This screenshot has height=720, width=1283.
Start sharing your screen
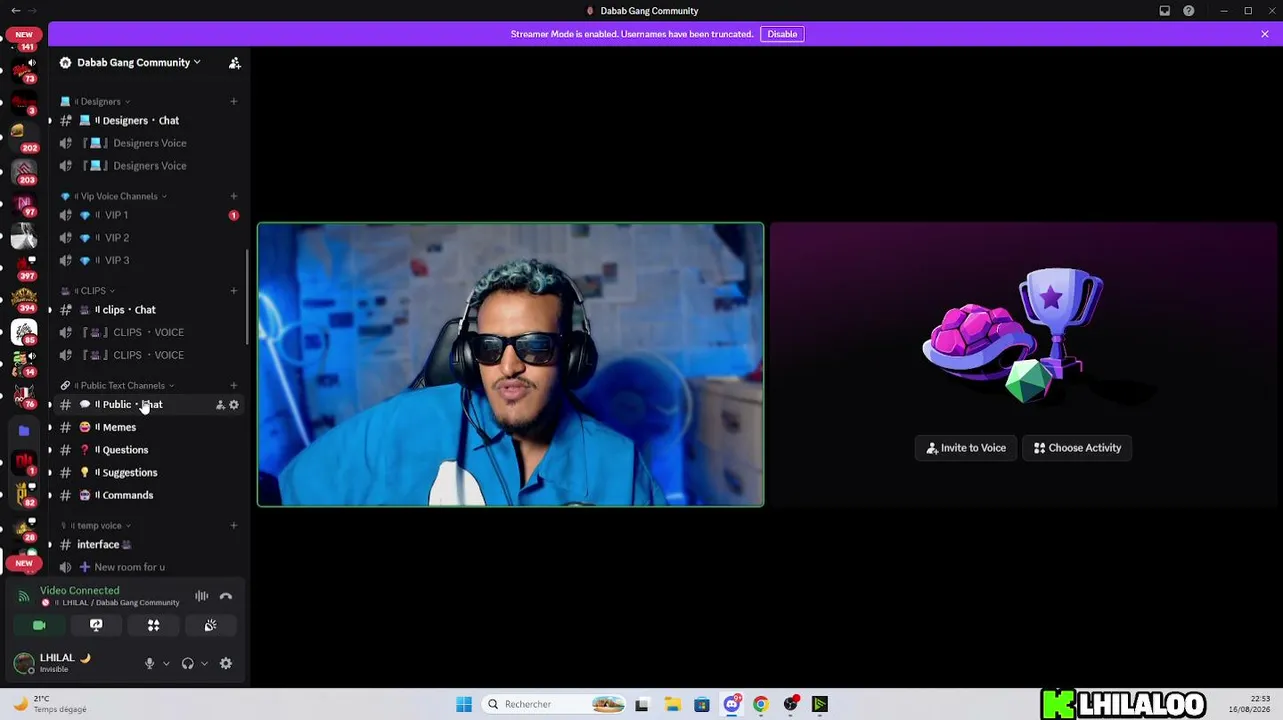click(x=96, y=625)
